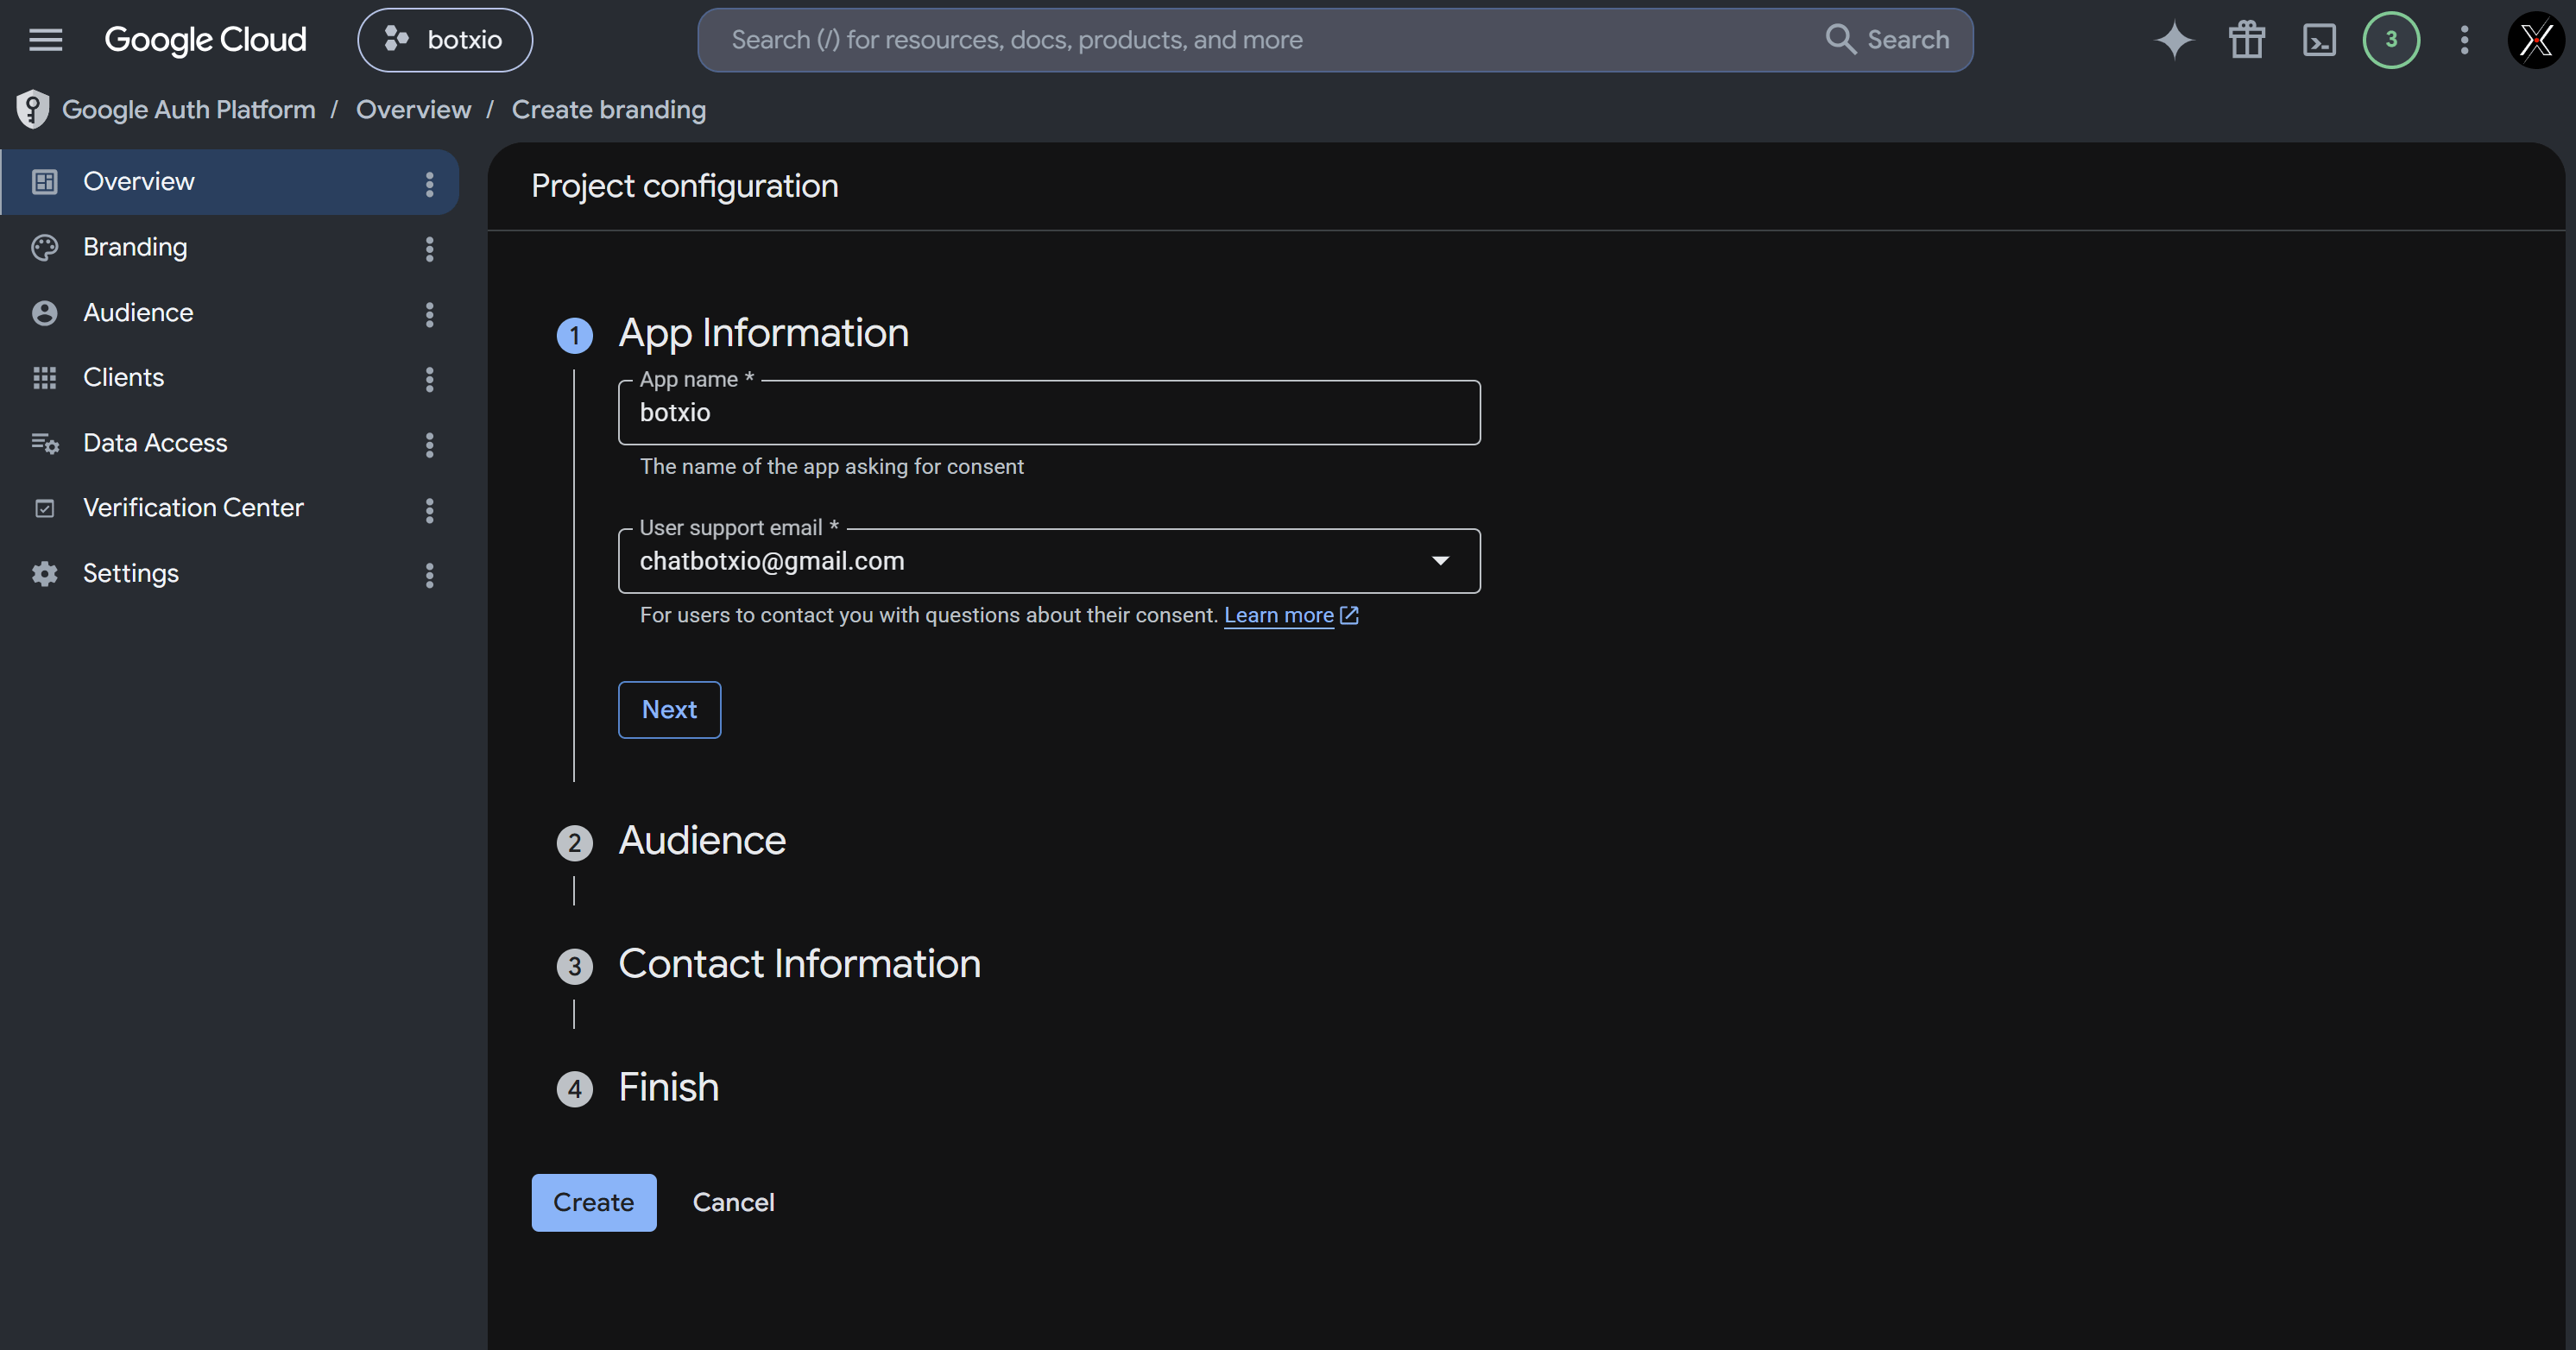Open the account avatar menu
This screenshot has height=1350, width=2576.
pyautogui.click(x=2536, y=40)
